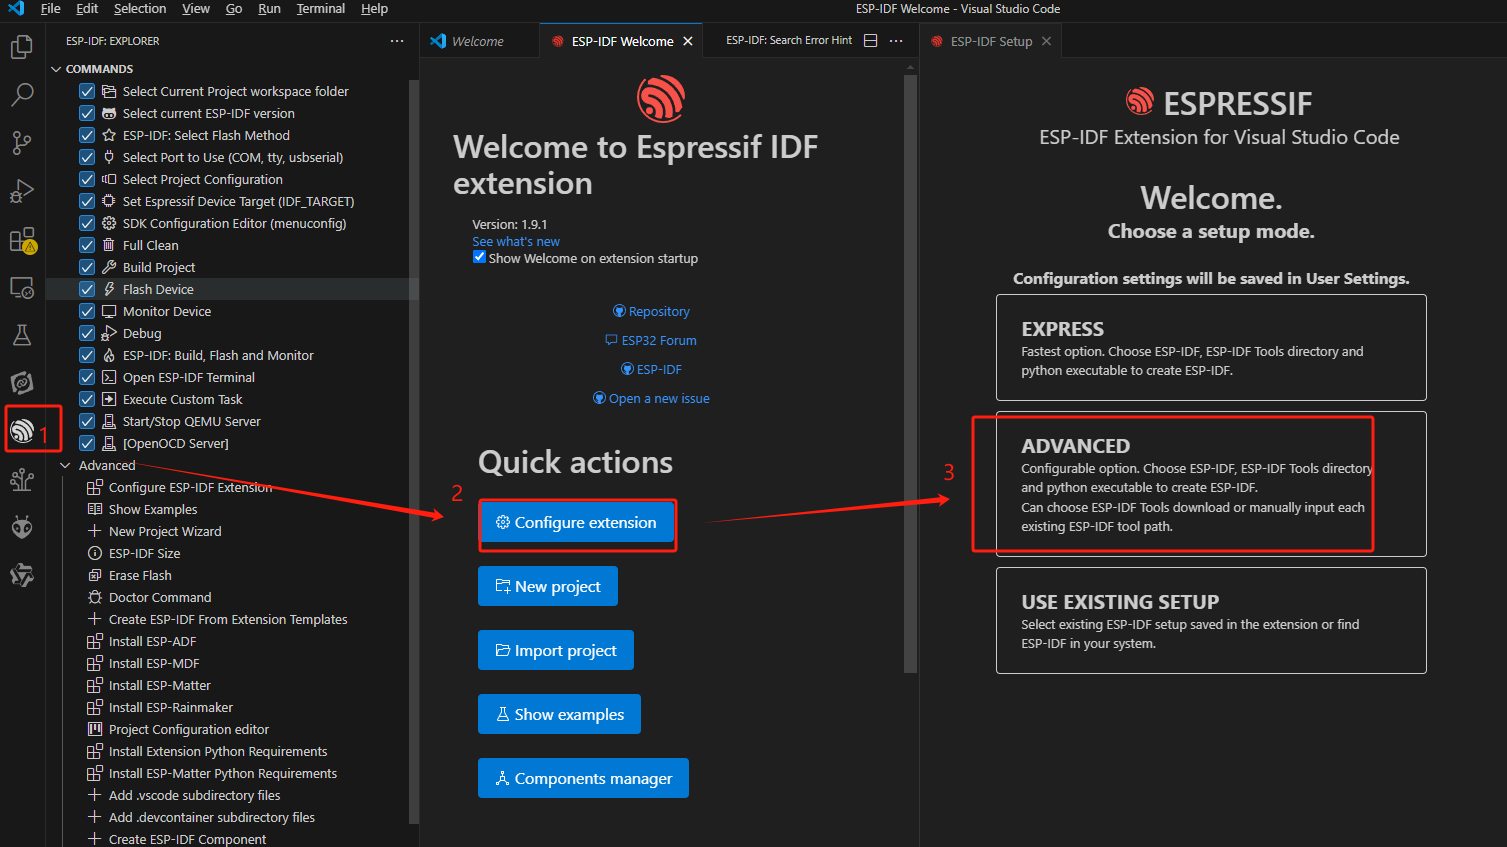
Task: Click the wrench icon beside Build Project
Action: [109, 267]
